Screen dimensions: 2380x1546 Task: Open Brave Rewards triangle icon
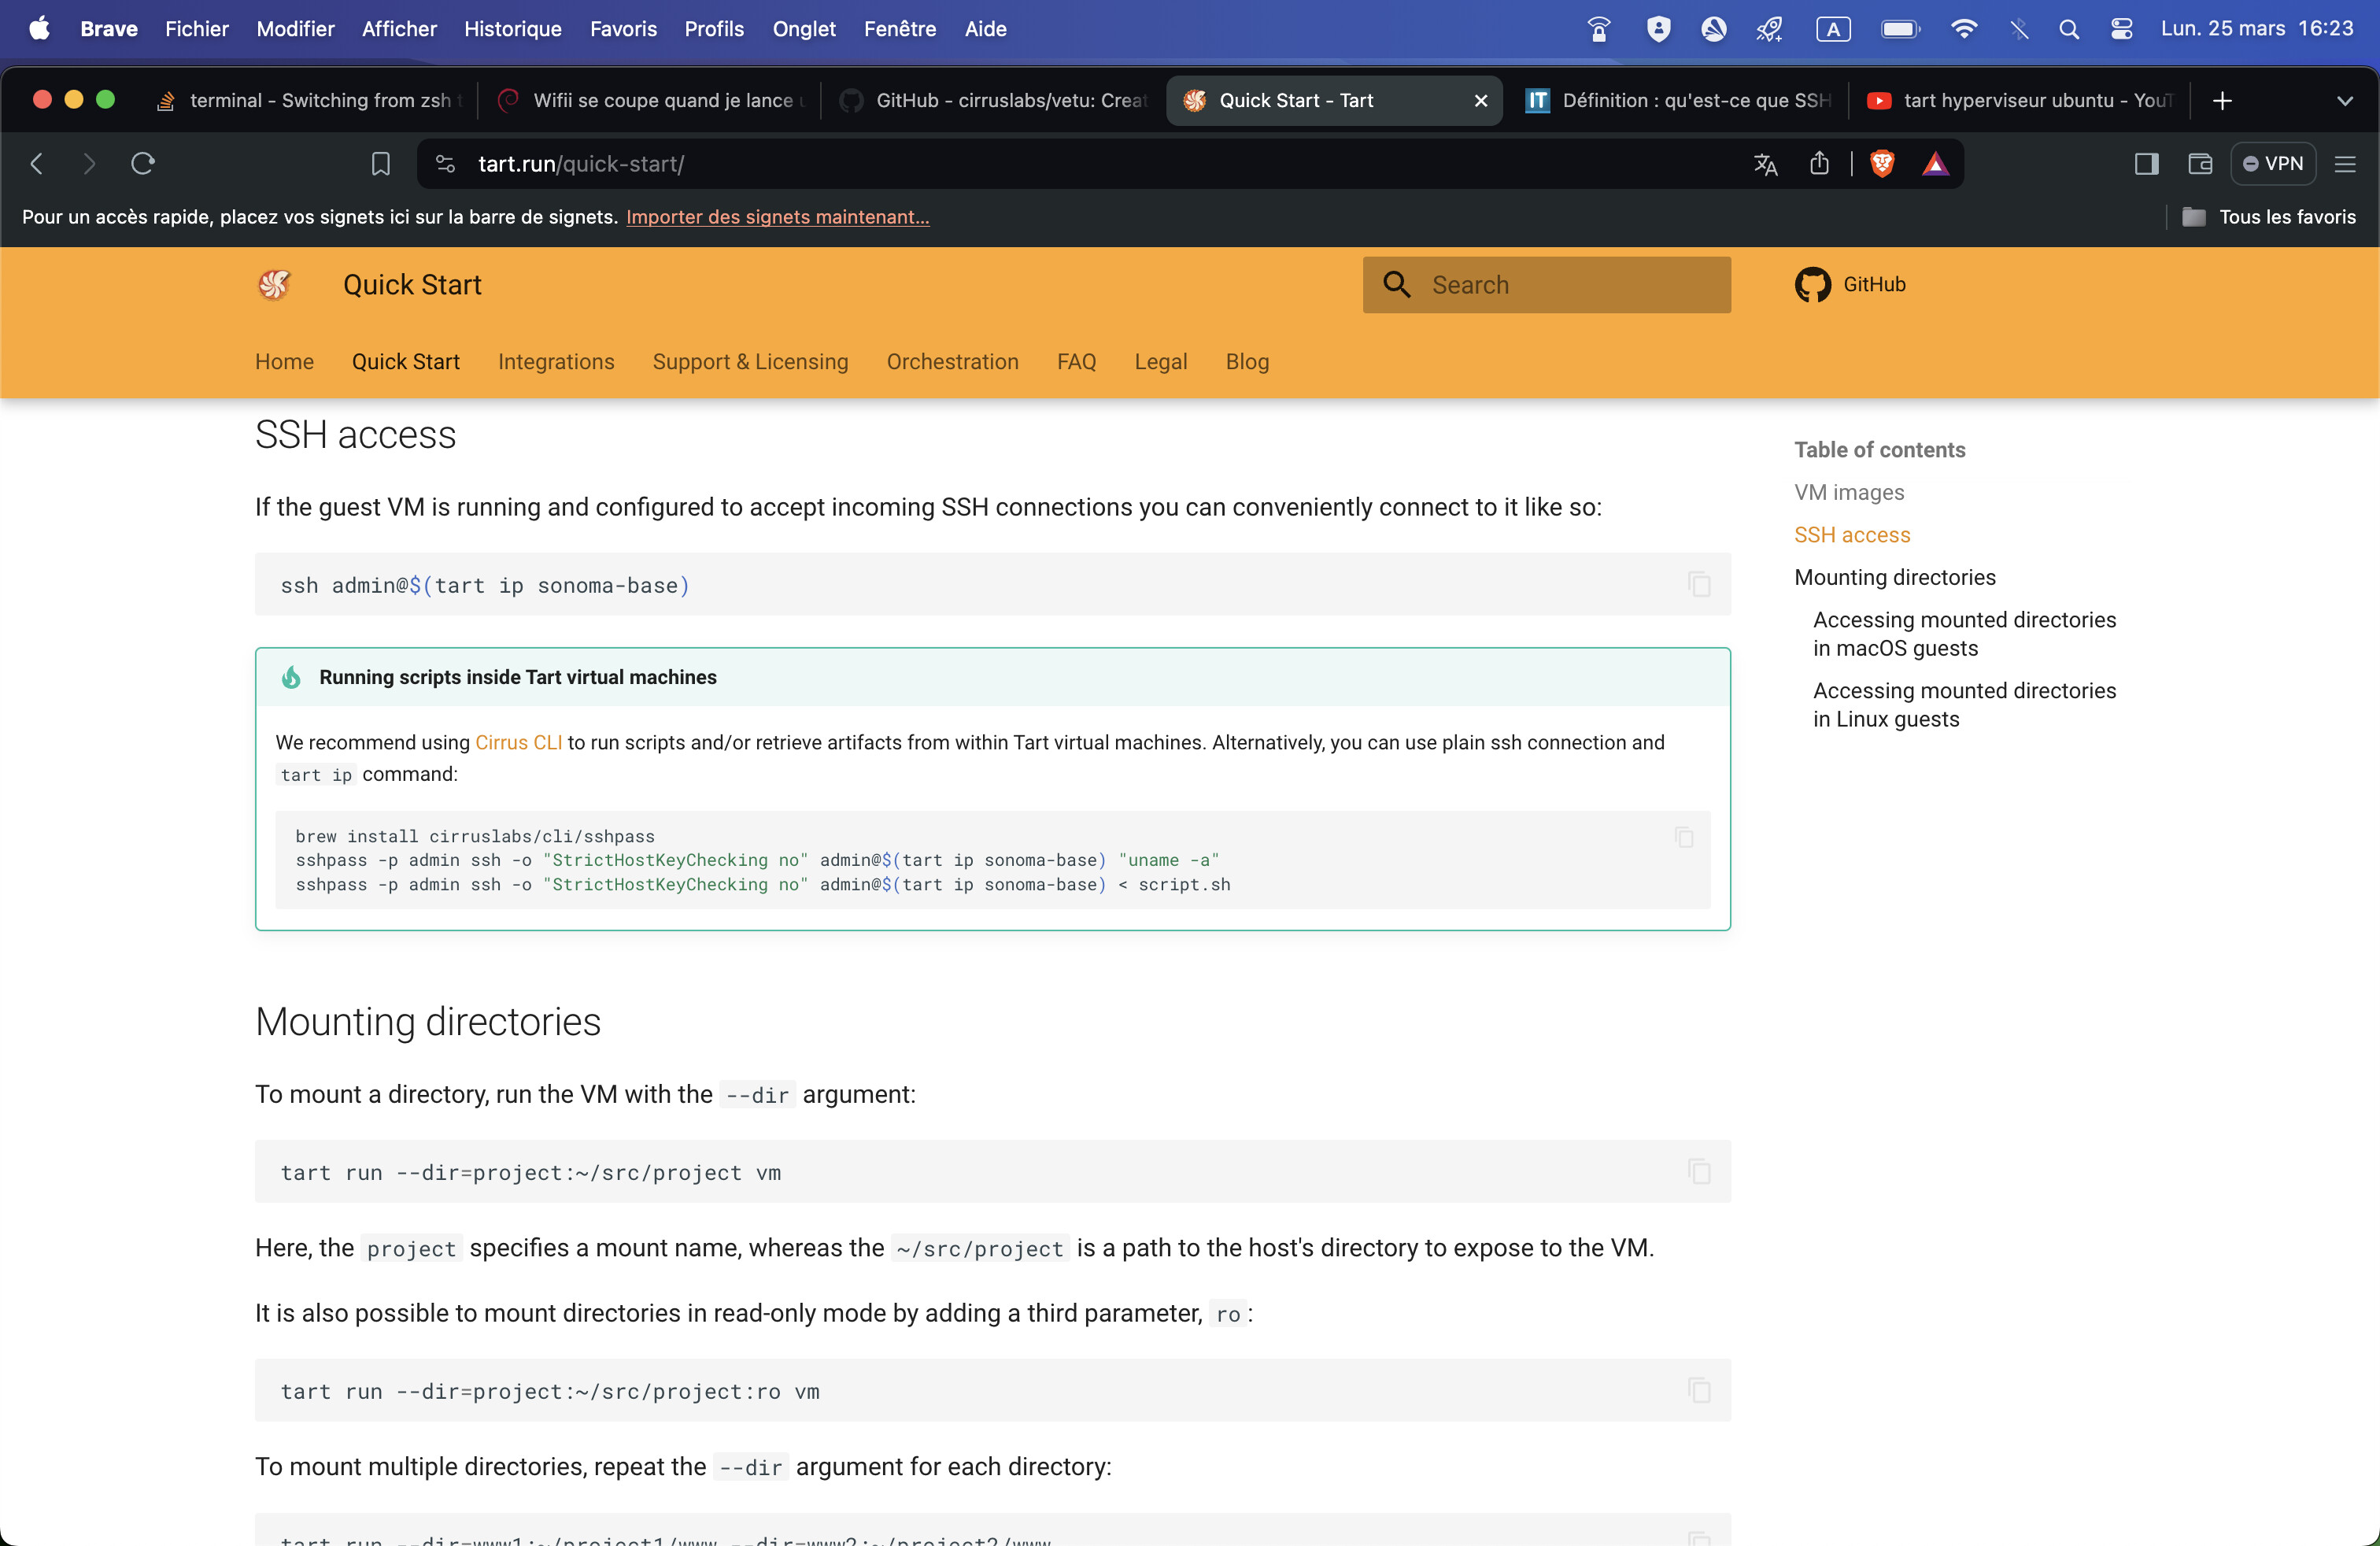[1935, 164]
